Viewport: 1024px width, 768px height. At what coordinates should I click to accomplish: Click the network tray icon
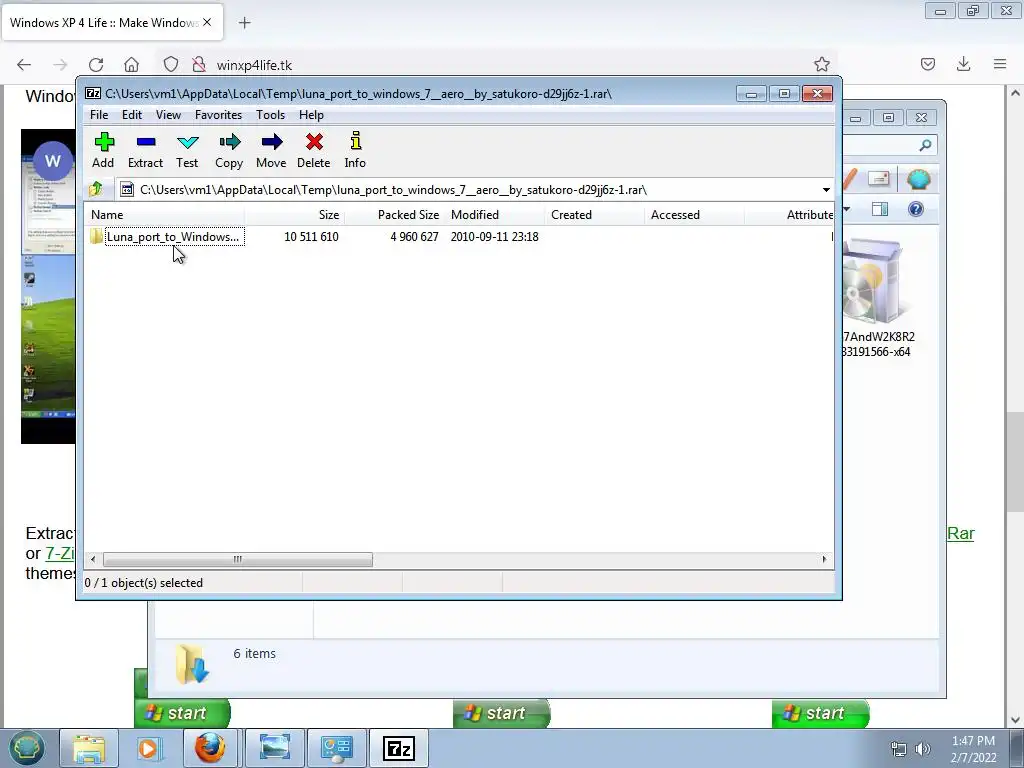tap(899, 749)
